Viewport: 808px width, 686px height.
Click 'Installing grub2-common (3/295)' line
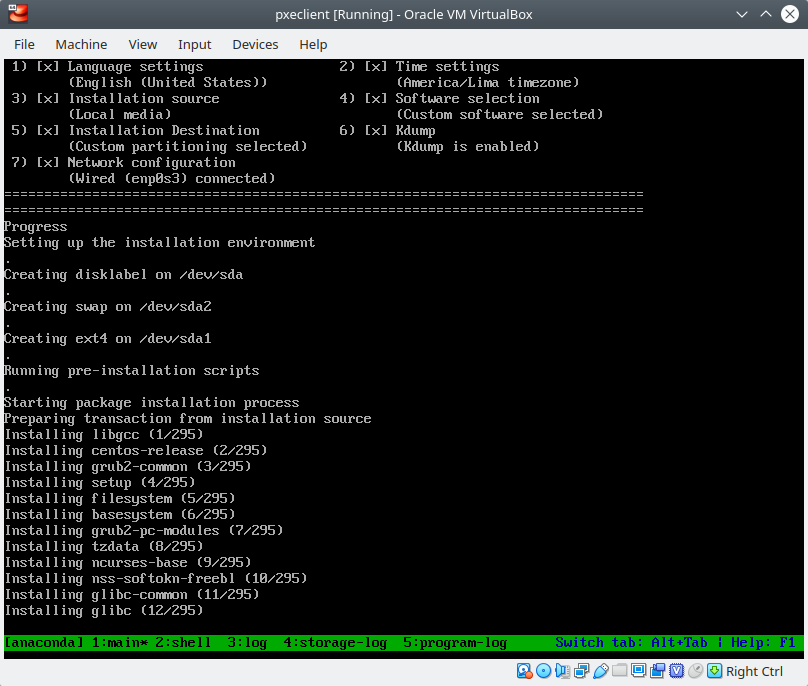[x=128, y=466]
